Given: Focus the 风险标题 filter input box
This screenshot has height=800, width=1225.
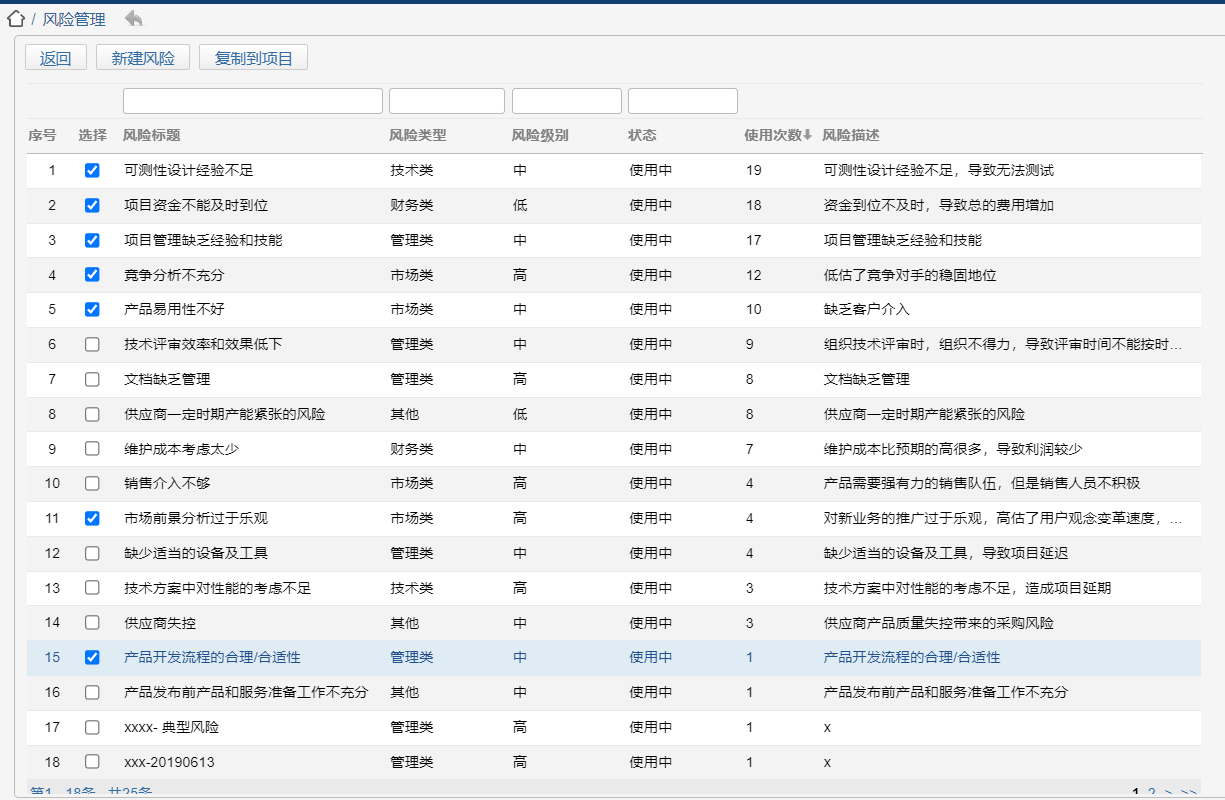Looking at the screenshot, I should 252,101.
